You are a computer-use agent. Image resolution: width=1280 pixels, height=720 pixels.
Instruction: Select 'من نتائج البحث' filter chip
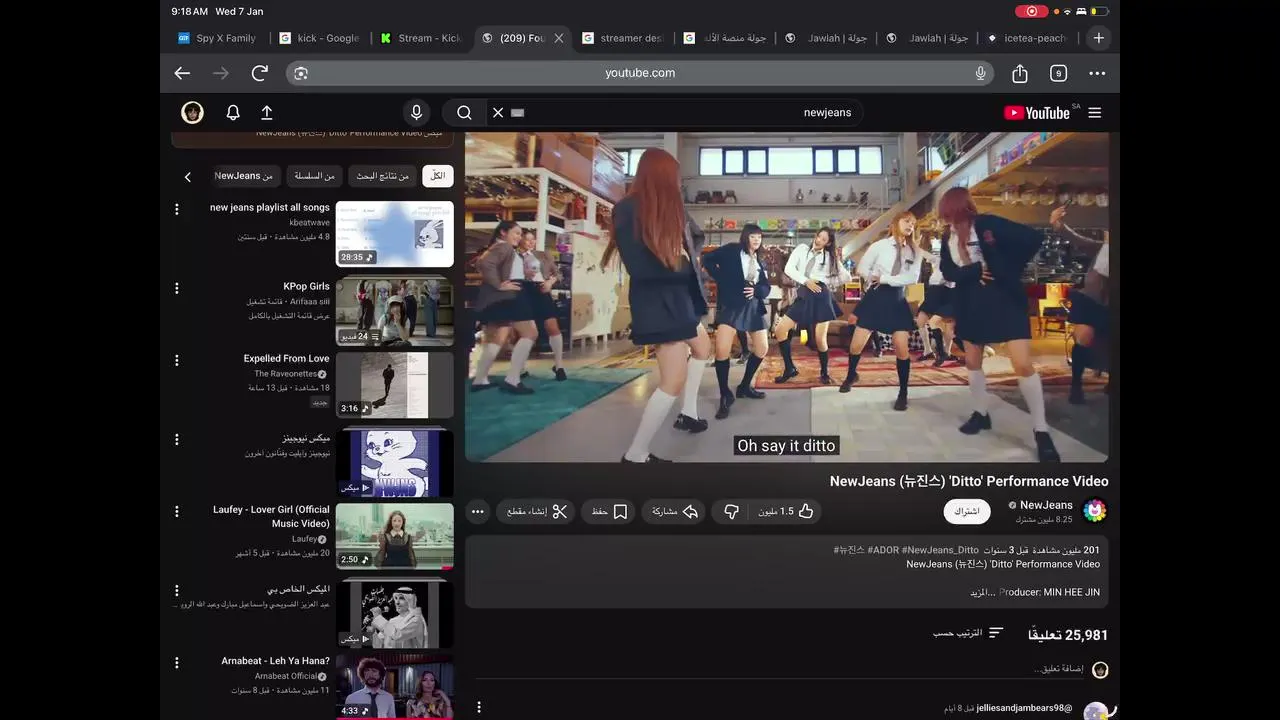point(383,176)
